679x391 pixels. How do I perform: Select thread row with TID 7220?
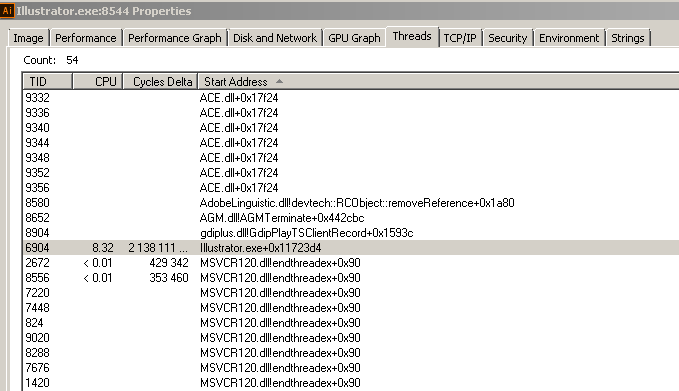click(x=351, y=293)
